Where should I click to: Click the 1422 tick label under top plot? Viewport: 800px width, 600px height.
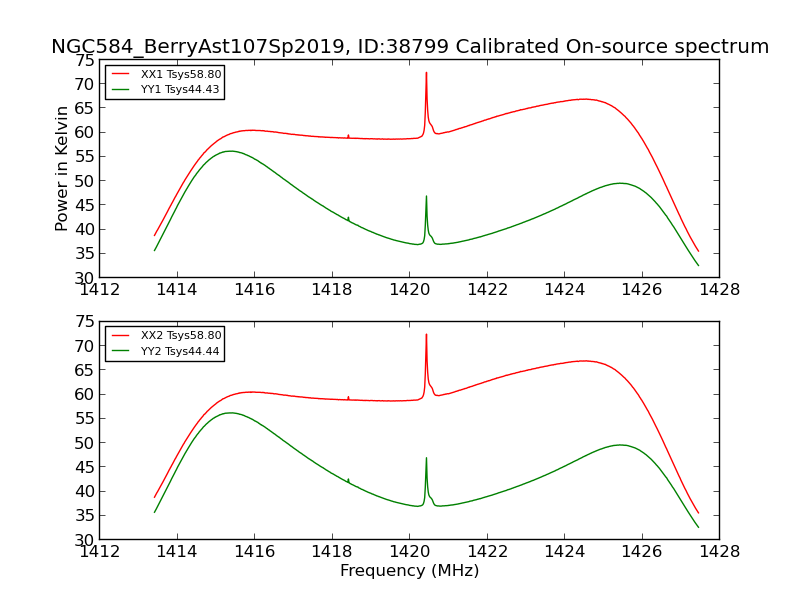coord(487,290)
